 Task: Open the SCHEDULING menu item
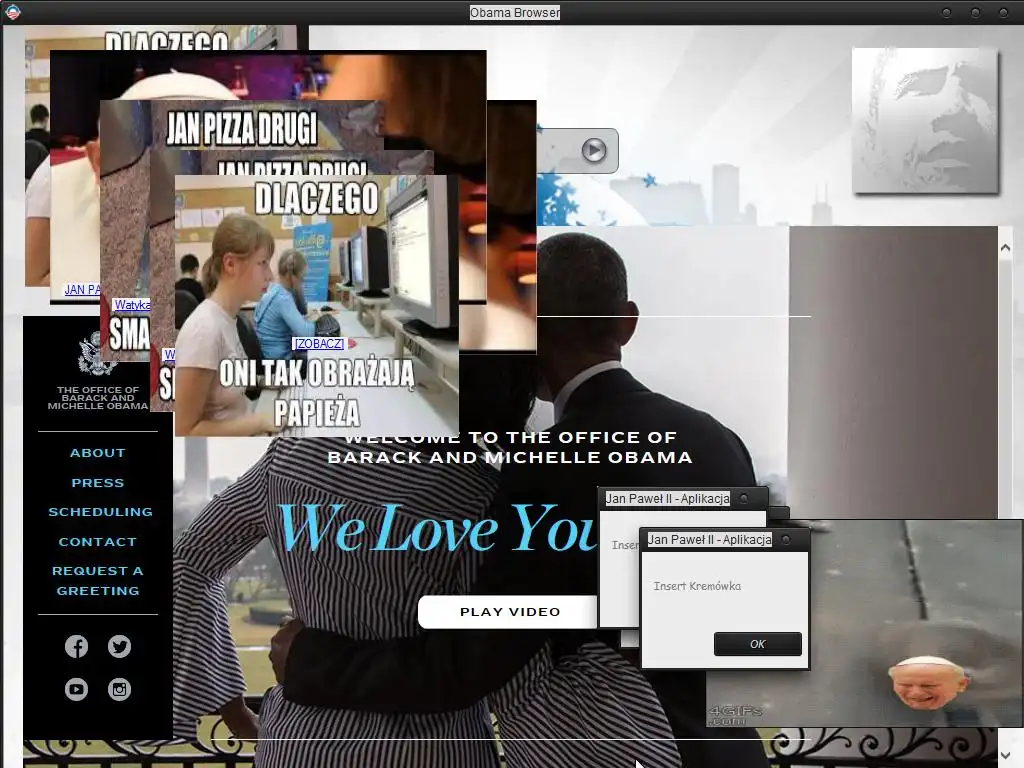[101, 512]
